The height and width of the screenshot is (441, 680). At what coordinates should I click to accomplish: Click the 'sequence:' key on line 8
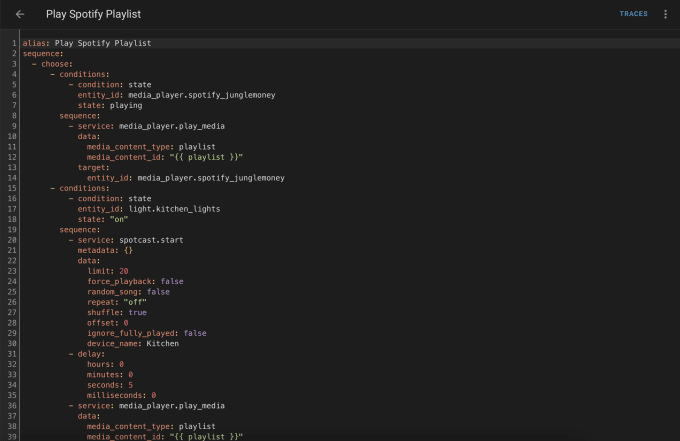(80, 116)
